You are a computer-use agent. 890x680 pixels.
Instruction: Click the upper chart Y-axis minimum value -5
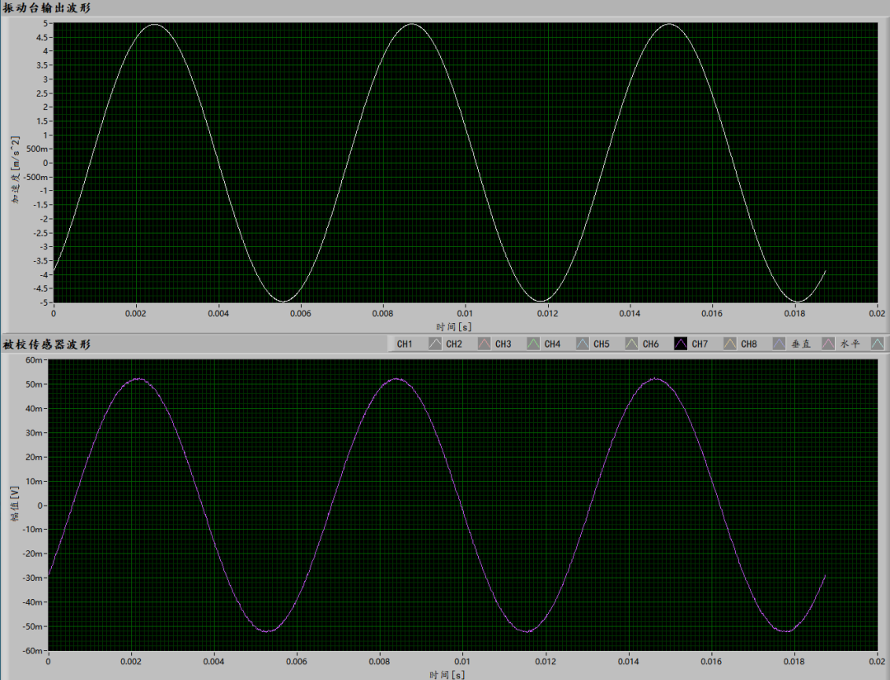click(x=44, y=303)
